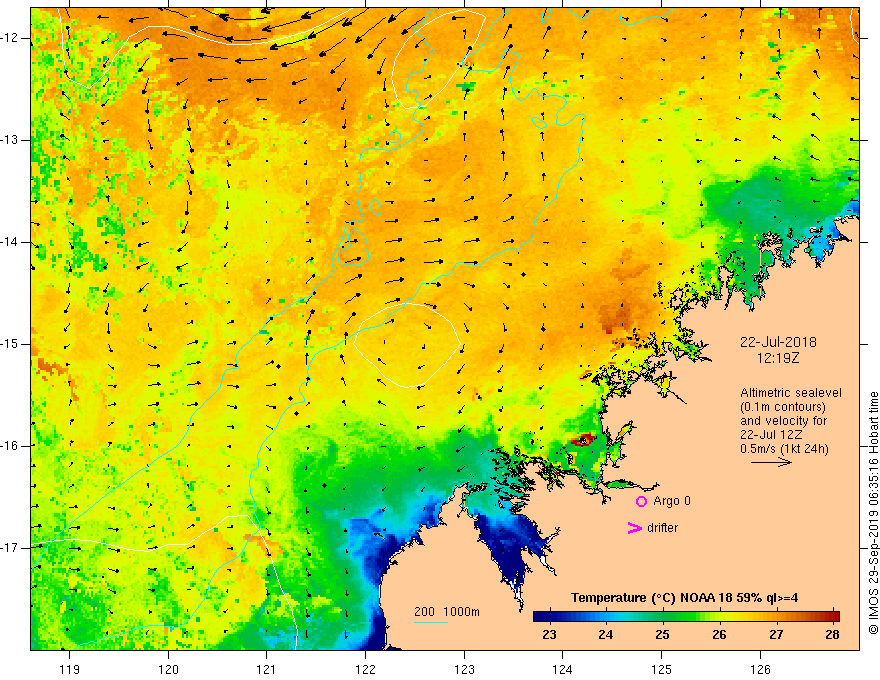Click the Temperature (°C) NOAA 18 title
Image resolution: width=880 pixels, height=680 pixels.
pyautogui.click(x=684, y=598)
